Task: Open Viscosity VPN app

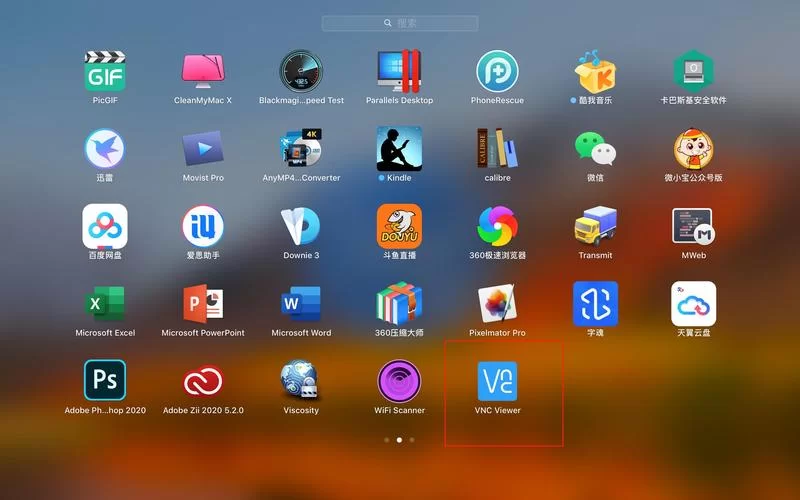Action: click(x=301, y=381)
